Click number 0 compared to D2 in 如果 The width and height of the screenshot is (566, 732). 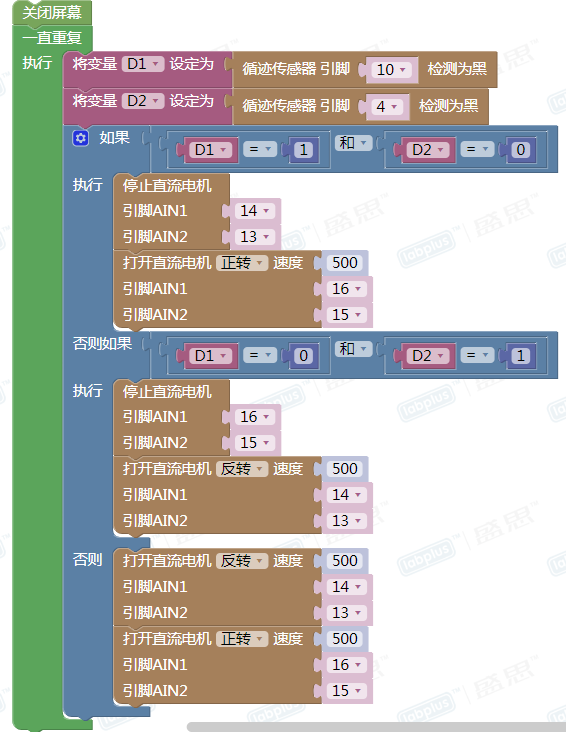tap(521, 150)
